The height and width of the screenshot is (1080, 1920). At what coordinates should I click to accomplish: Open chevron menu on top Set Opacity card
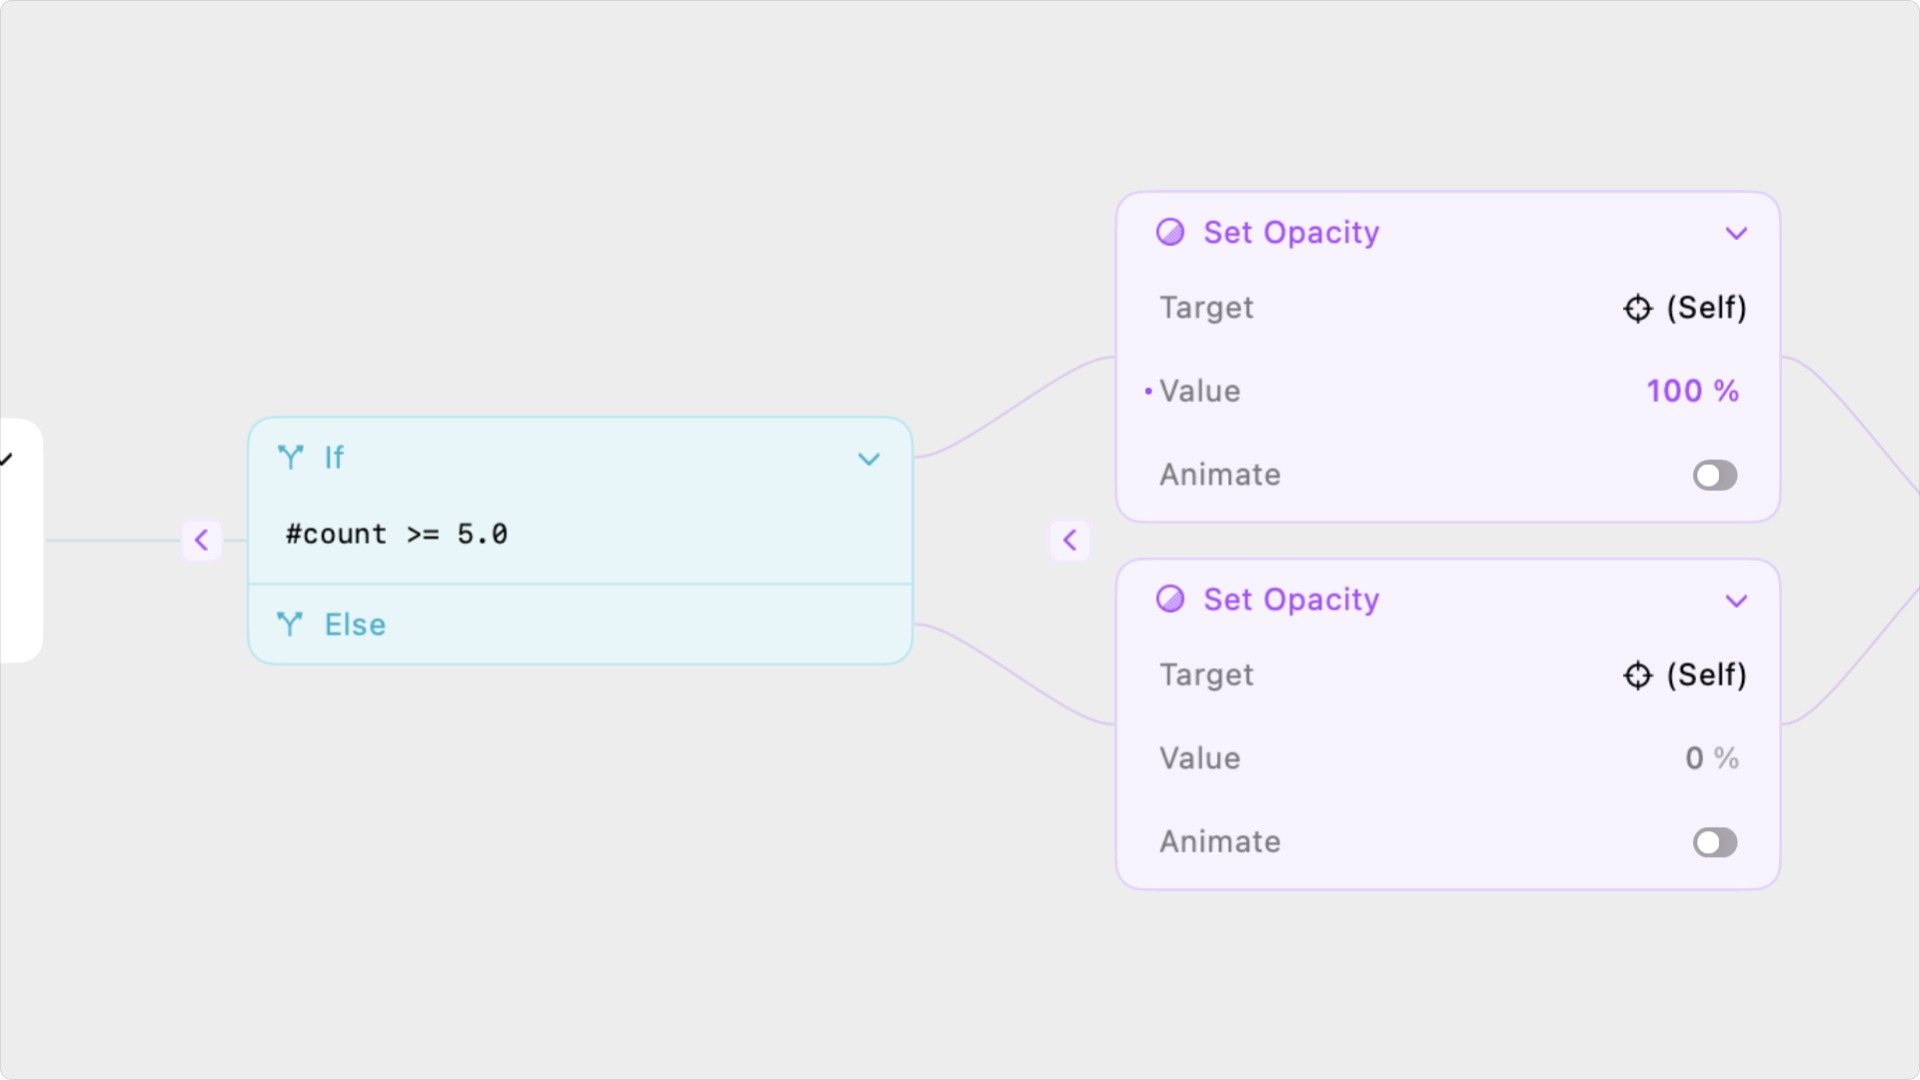[1736, 233]
